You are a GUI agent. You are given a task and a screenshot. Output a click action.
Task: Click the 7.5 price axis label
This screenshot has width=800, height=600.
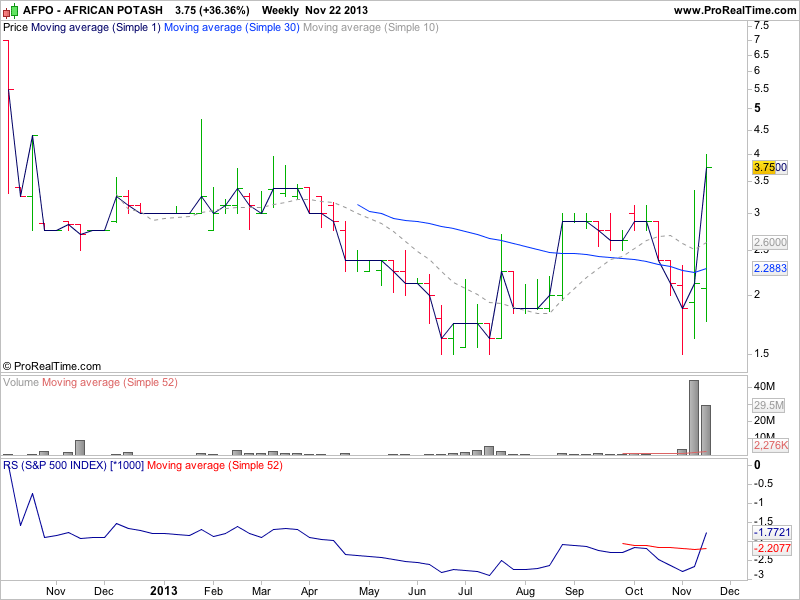pyautogui.click(x=761, y=26)
